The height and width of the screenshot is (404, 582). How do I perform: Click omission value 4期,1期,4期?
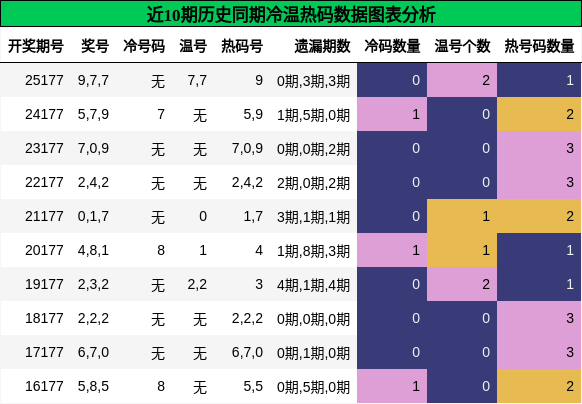(313, 285)
